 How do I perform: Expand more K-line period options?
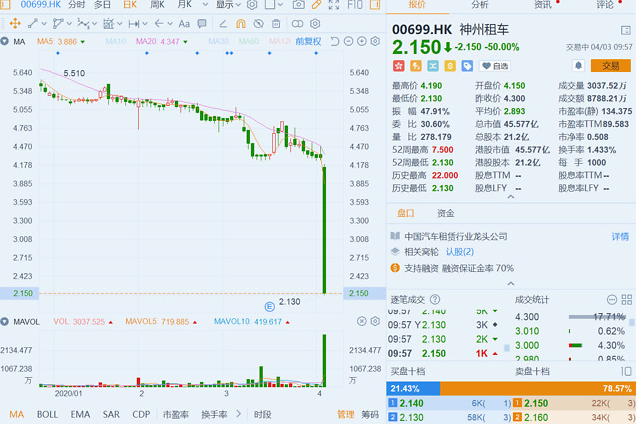[x=205, y=4]
